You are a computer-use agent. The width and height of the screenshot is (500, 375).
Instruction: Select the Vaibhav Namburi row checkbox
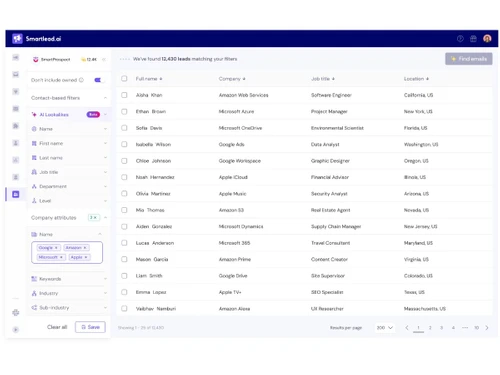[x=124, y=308]
